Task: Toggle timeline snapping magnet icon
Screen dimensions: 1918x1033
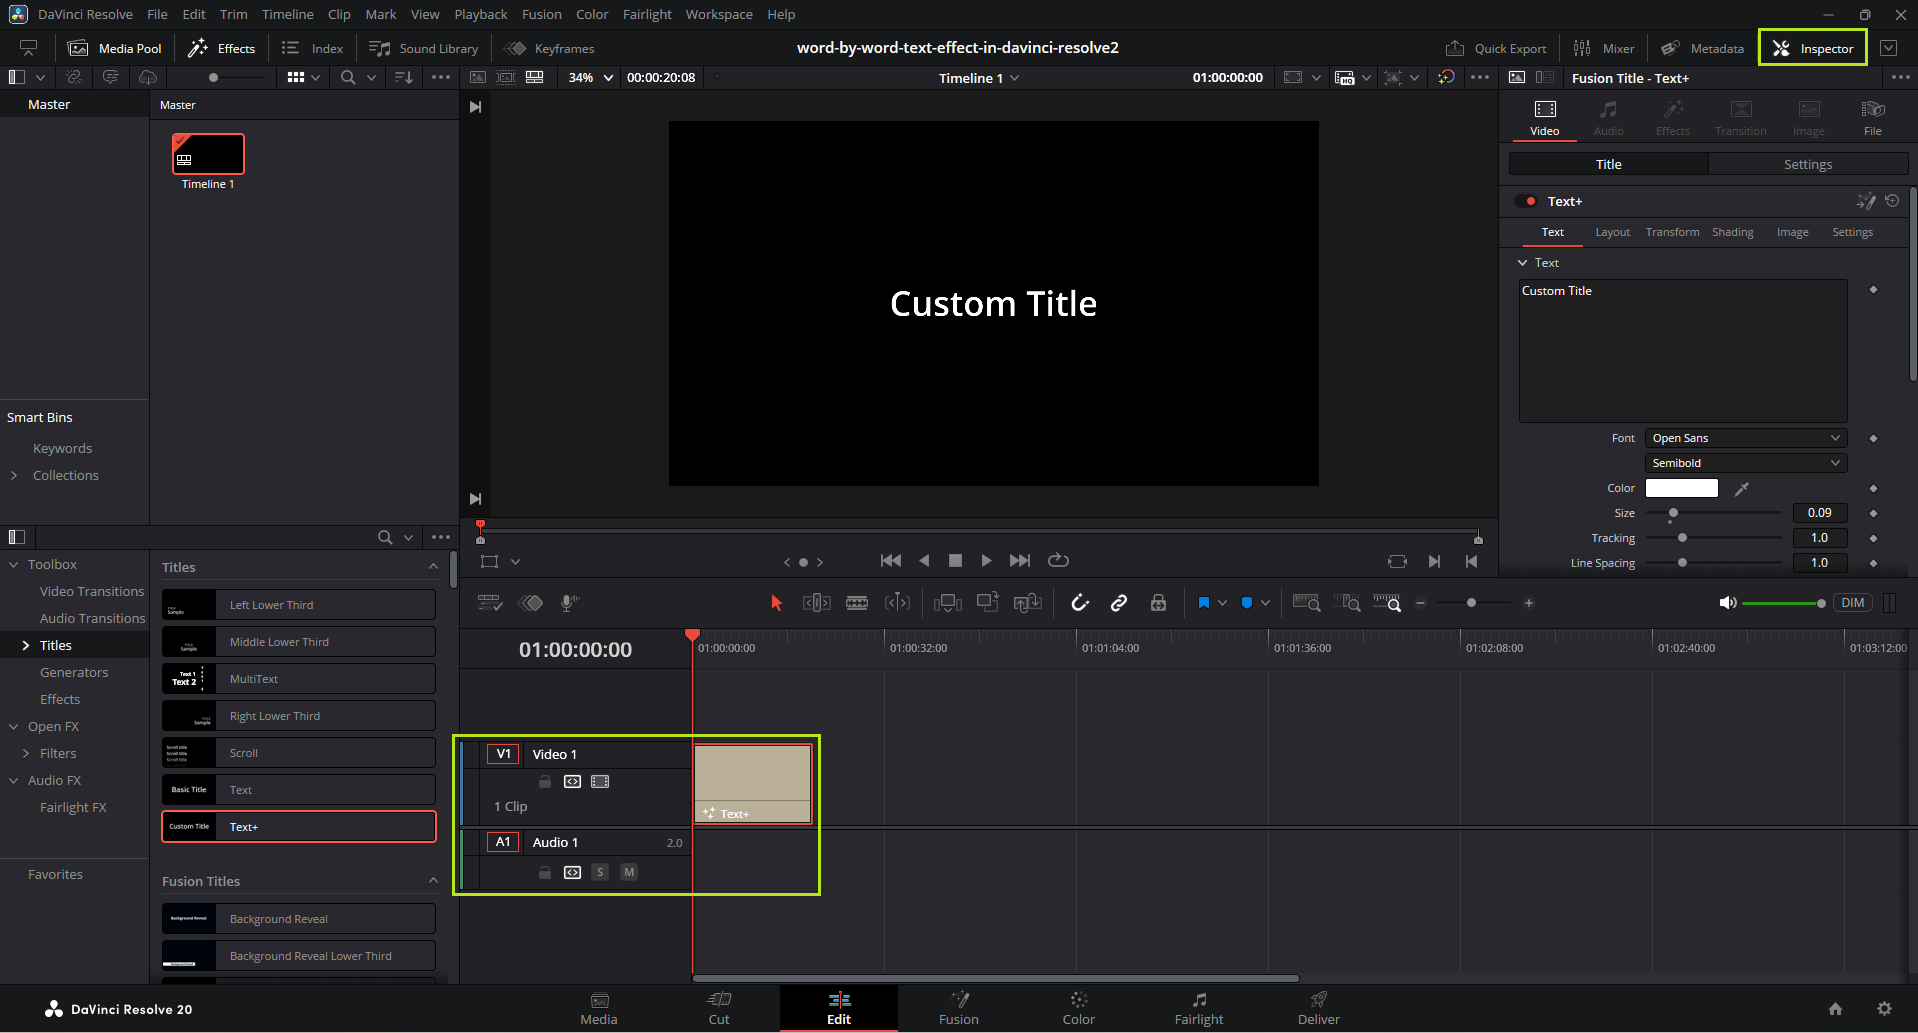Action: pyautogui.click(x=1080, y=603)
